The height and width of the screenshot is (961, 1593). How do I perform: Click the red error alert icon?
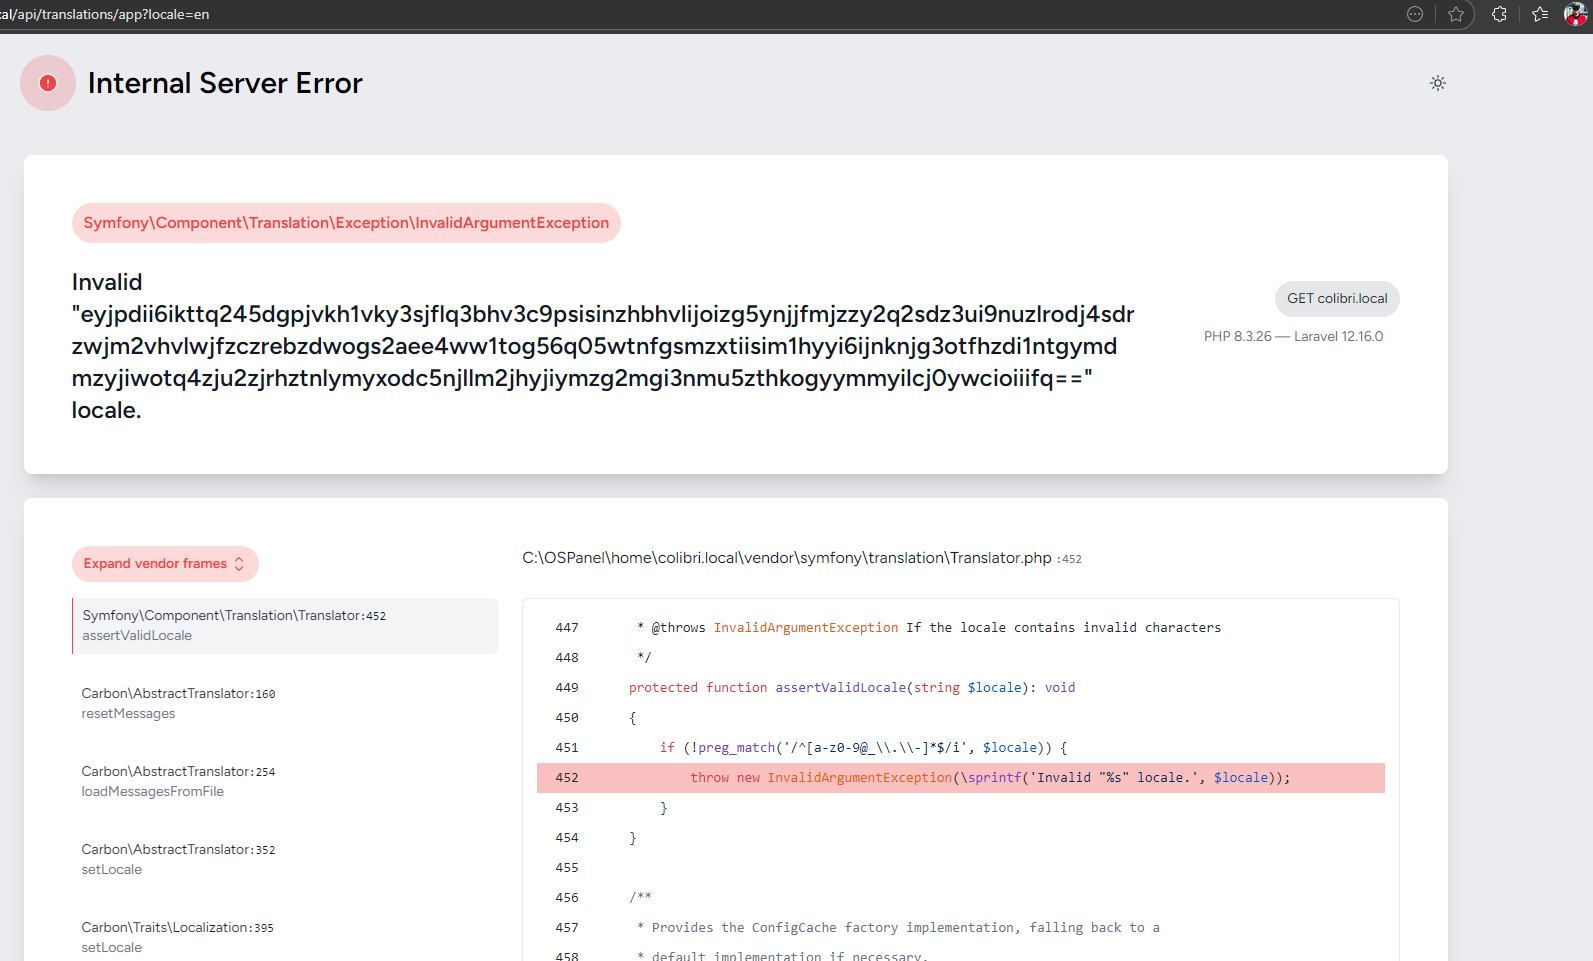pyautogui.click(x=47, y=83)
